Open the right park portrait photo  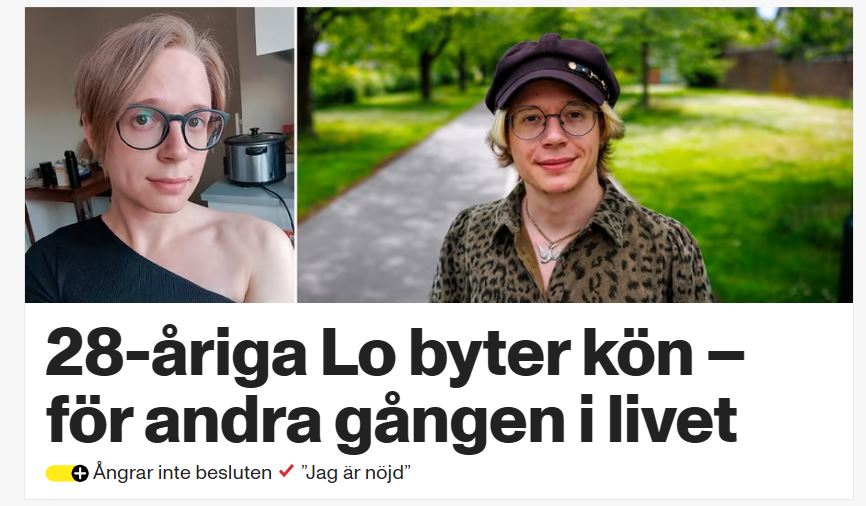[575, 155]
